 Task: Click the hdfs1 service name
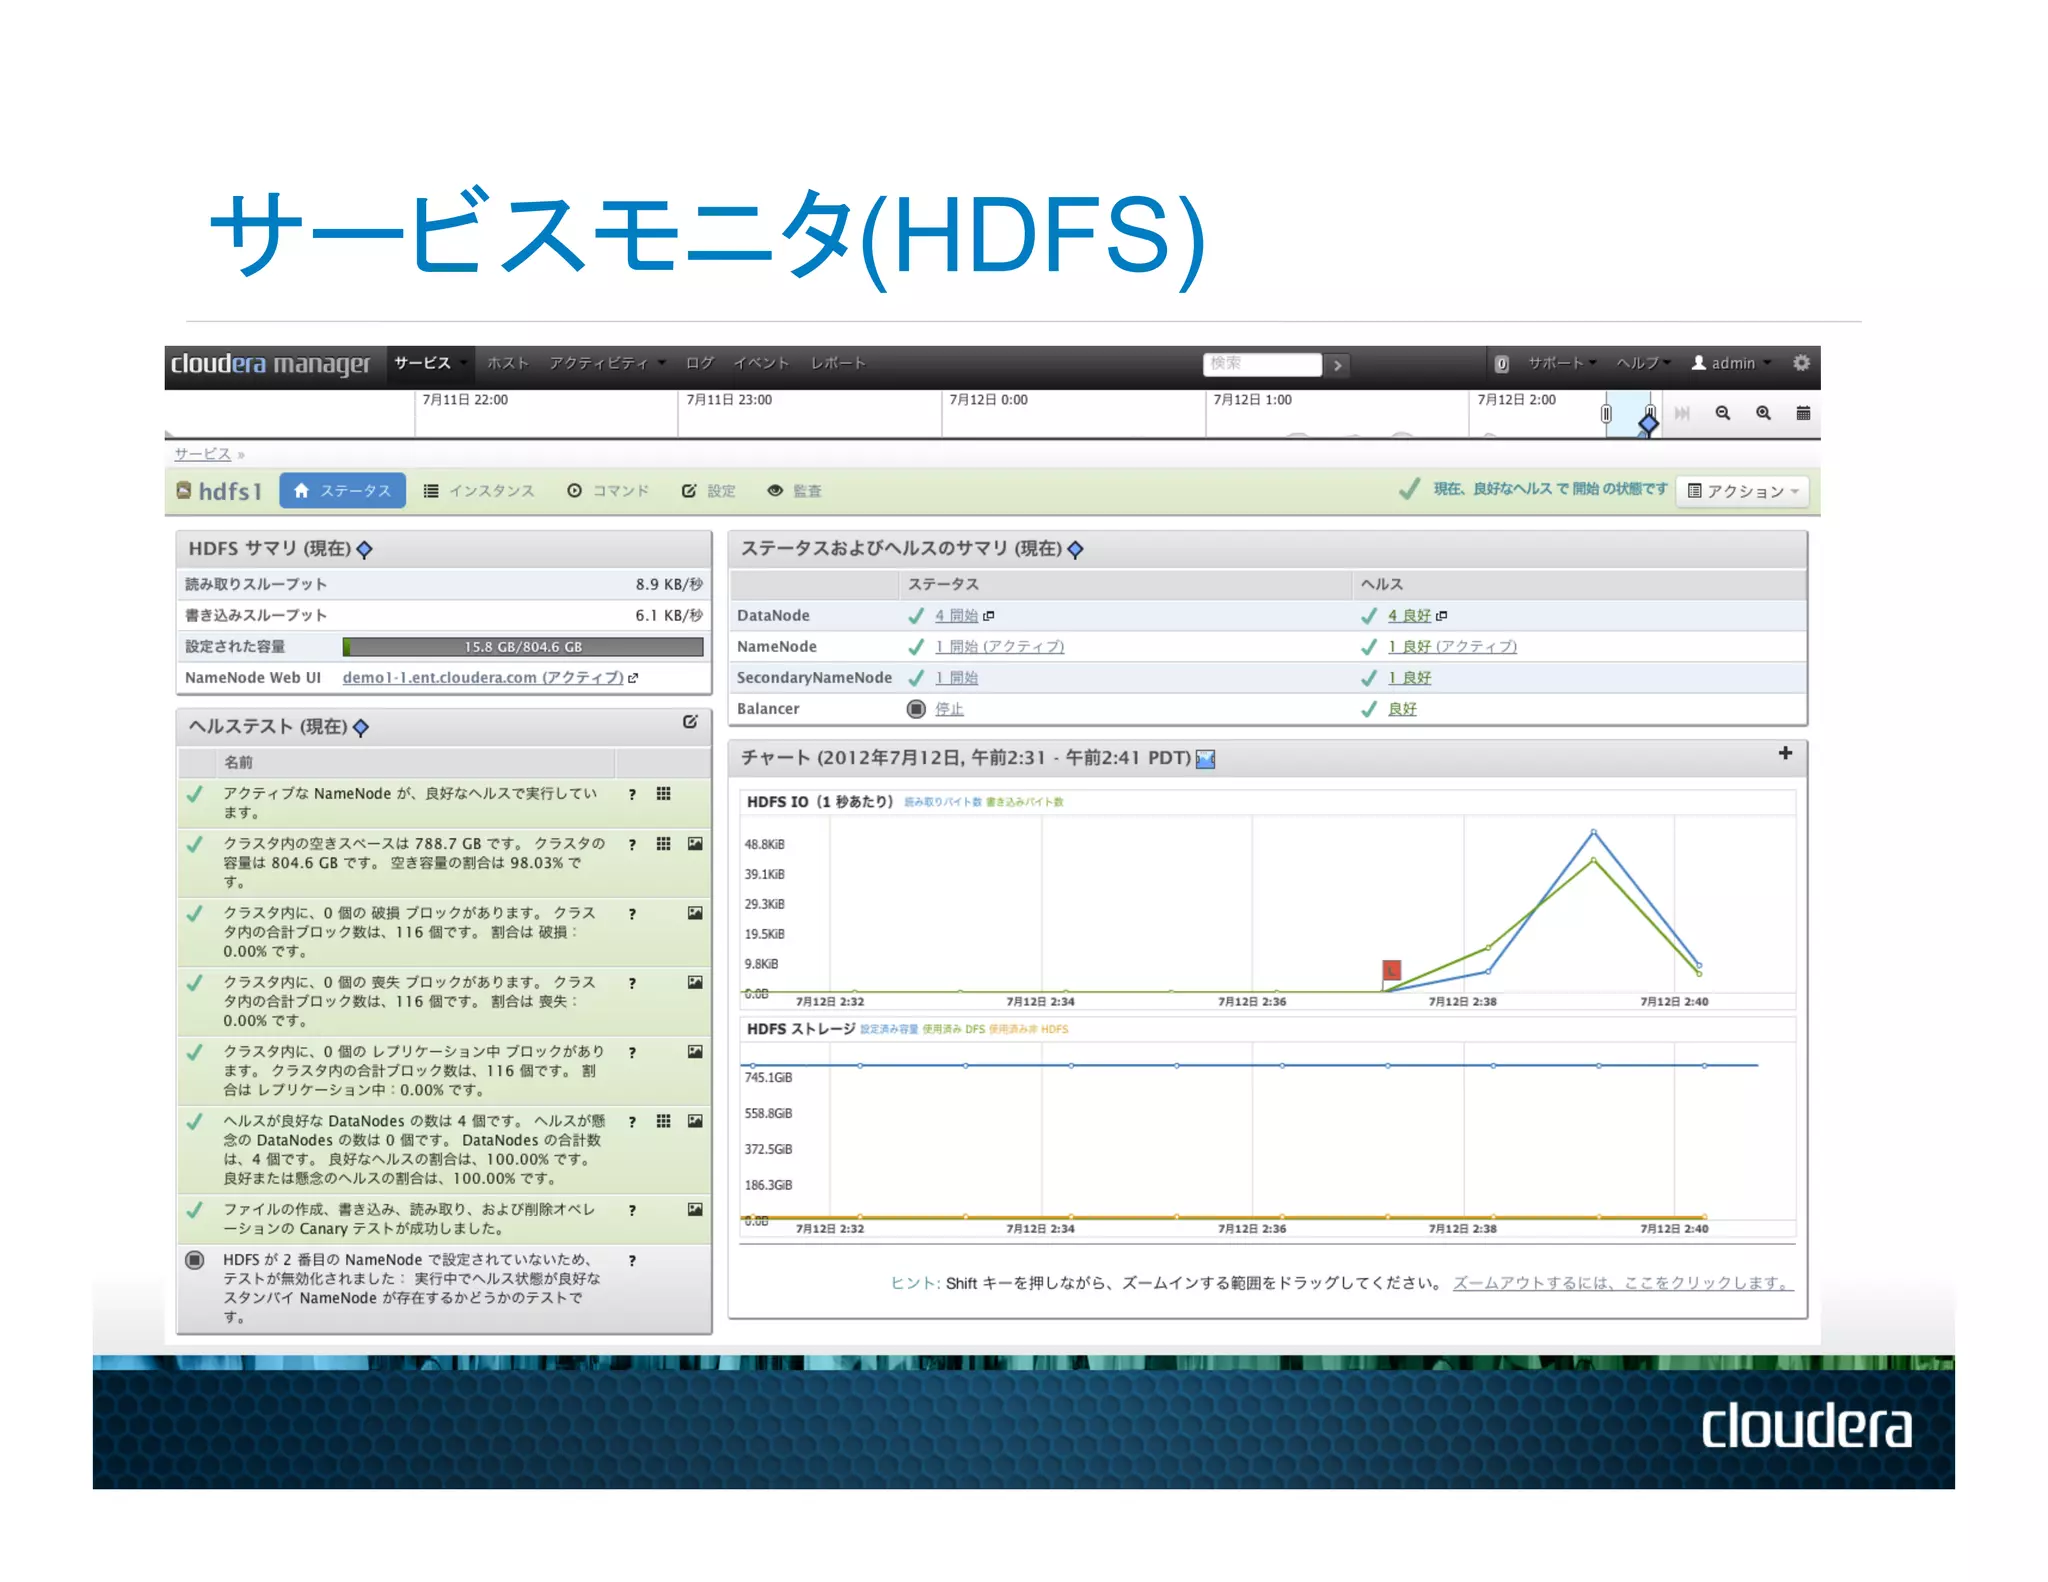[x=230, y=491]
